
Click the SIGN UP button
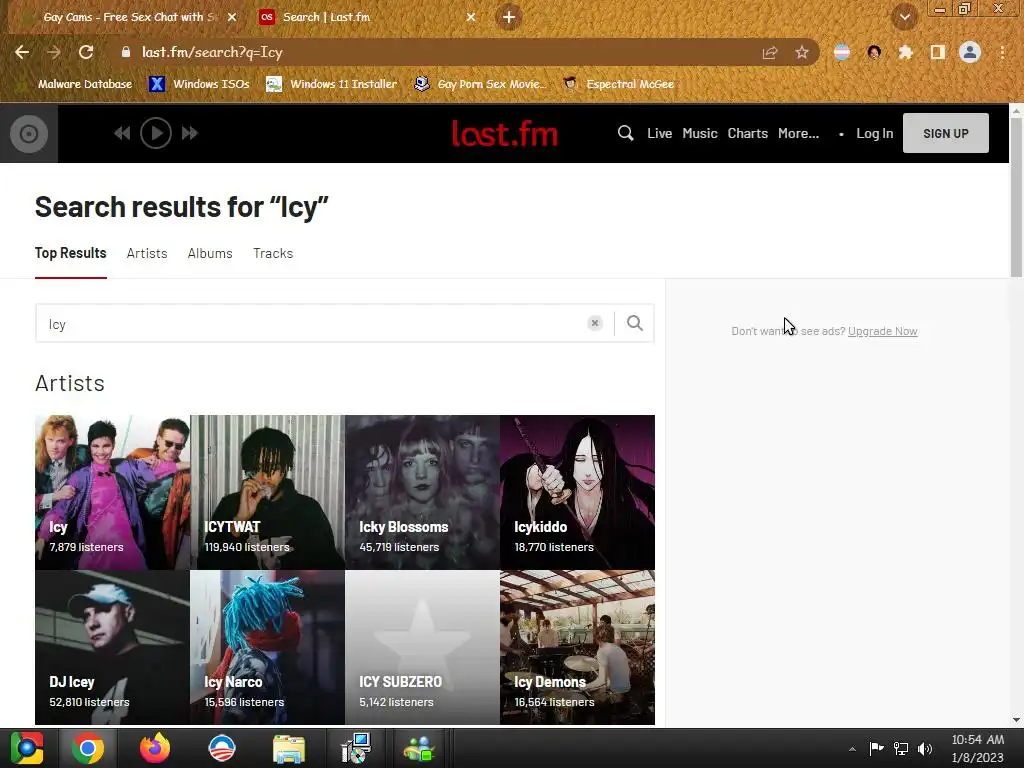click(946, 133)
